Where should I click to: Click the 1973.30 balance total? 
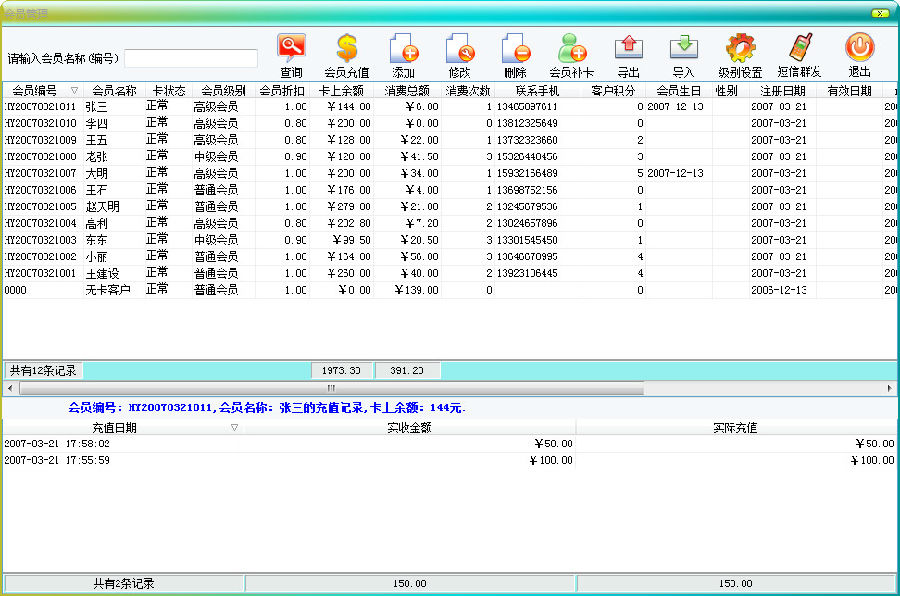pos(341,370)
